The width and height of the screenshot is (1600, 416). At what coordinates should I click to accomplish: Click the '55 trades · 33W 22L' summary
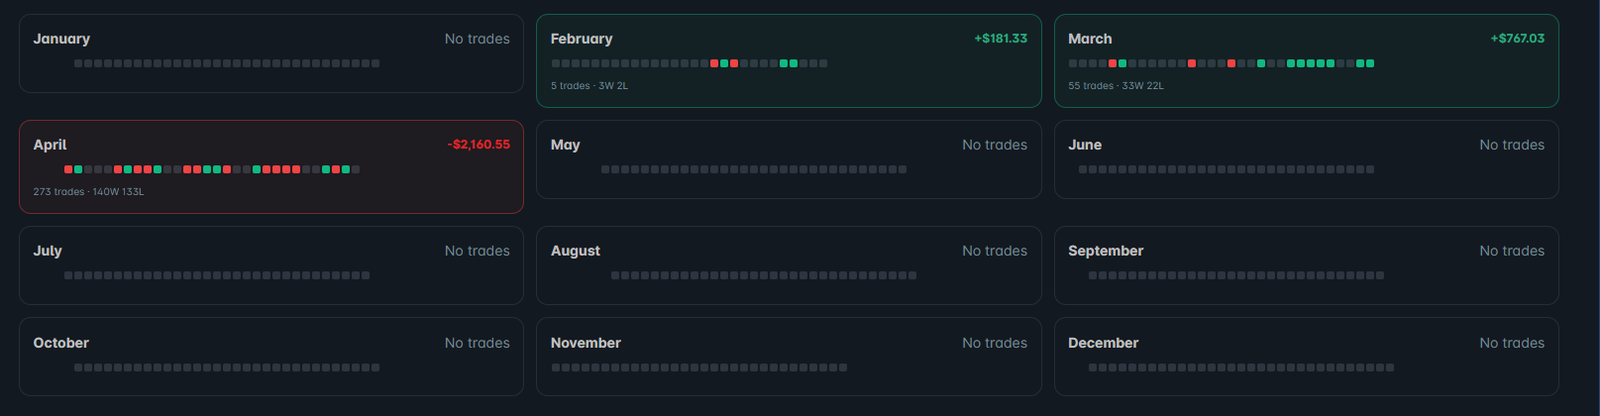pyautogui.click(x=1116, y=86)
